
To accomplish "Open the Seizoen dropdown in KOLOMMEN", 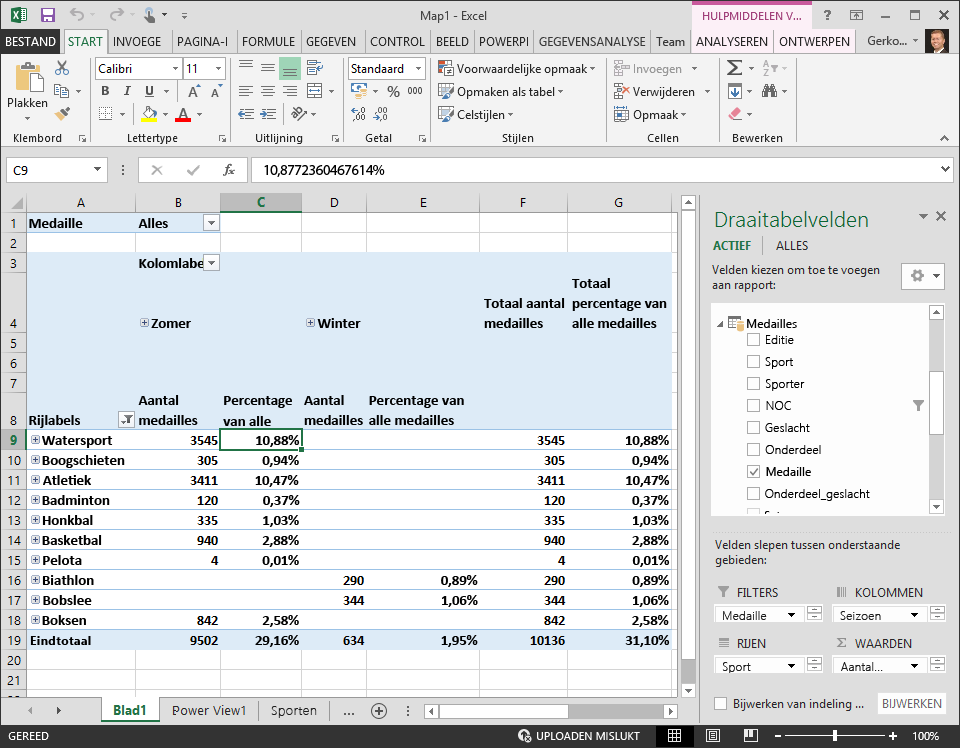I will coord(915,615).
